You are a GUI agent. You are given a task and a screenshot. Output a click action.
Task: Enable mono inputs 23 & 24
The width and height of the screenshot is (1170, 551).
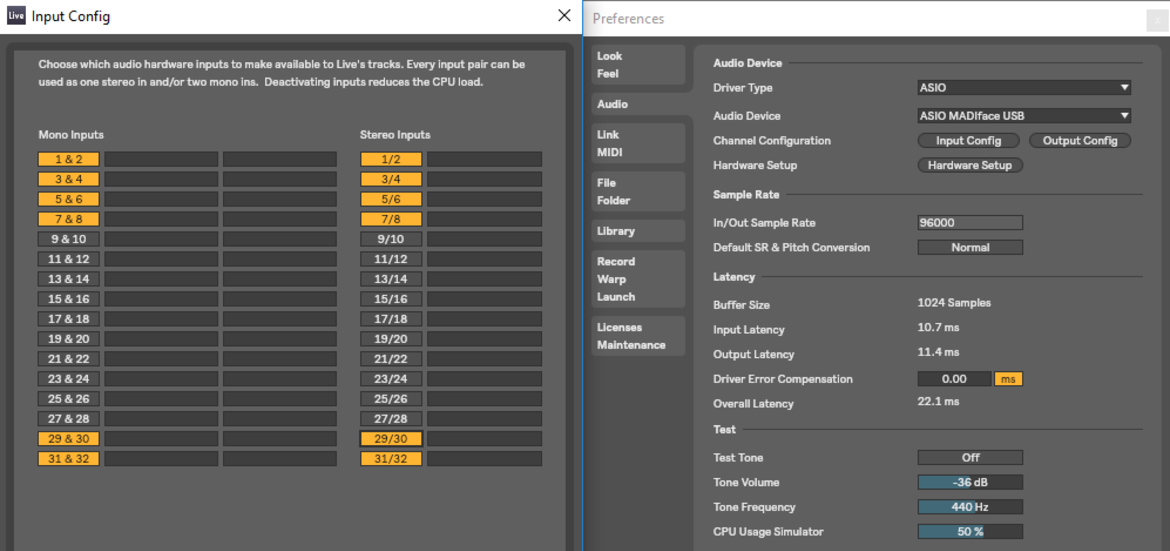[69, 379]
